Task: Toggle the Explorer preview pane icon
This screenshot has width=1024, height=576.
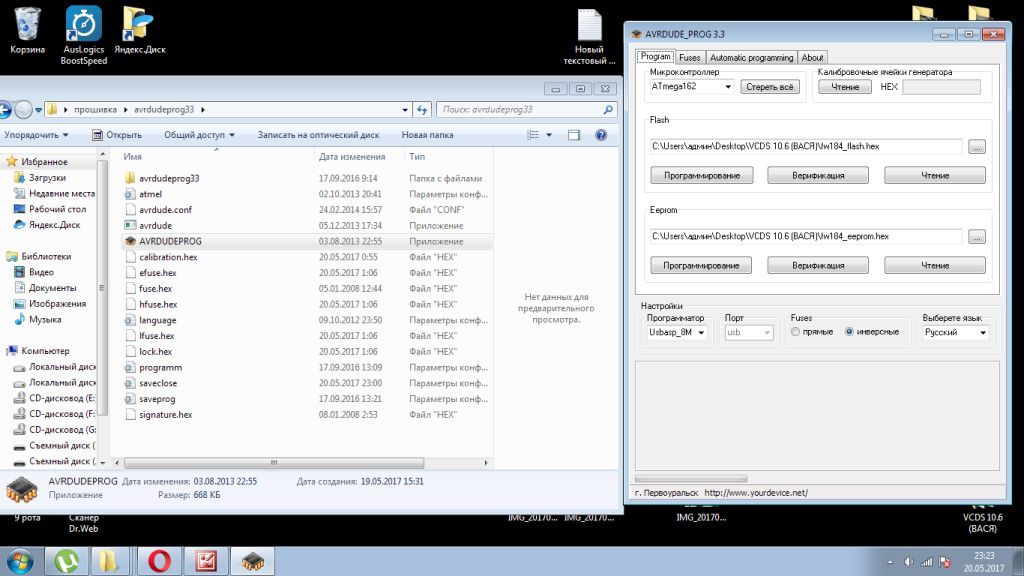Action: tap(573, 135)
